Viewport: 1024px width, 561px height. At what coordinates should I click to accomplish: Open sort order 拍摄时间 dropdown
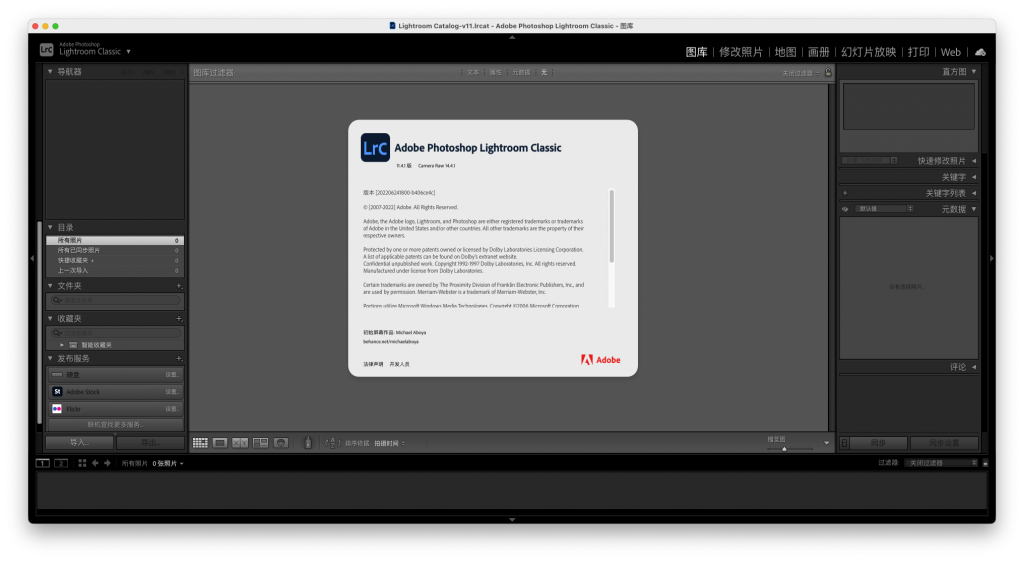390,443
